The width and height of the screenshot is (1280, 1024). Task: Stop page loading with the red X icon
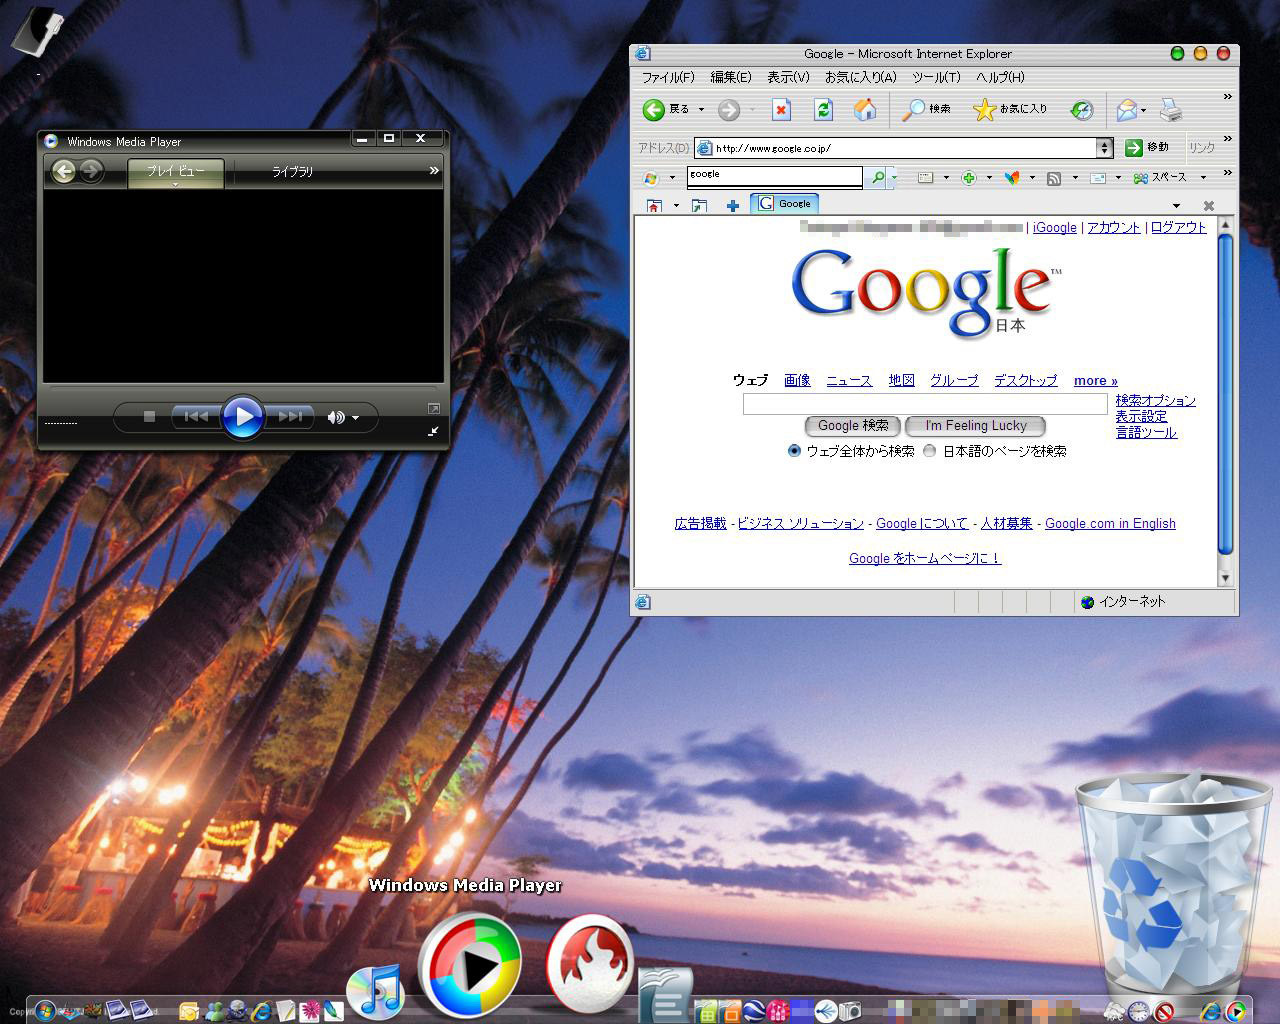click(781, 110)
